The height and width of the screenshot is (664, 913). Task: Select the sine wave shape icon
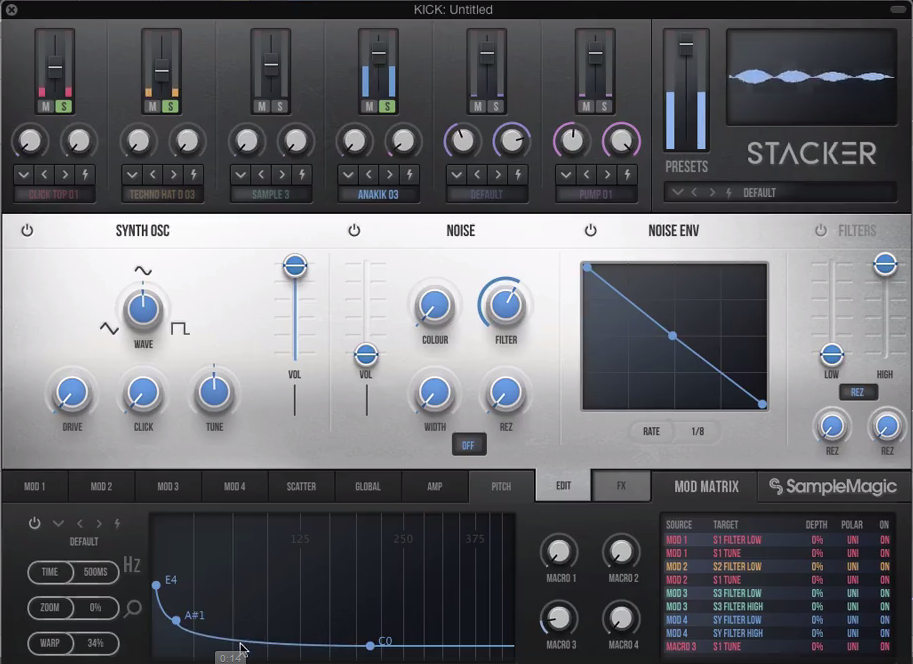[143, 271]
